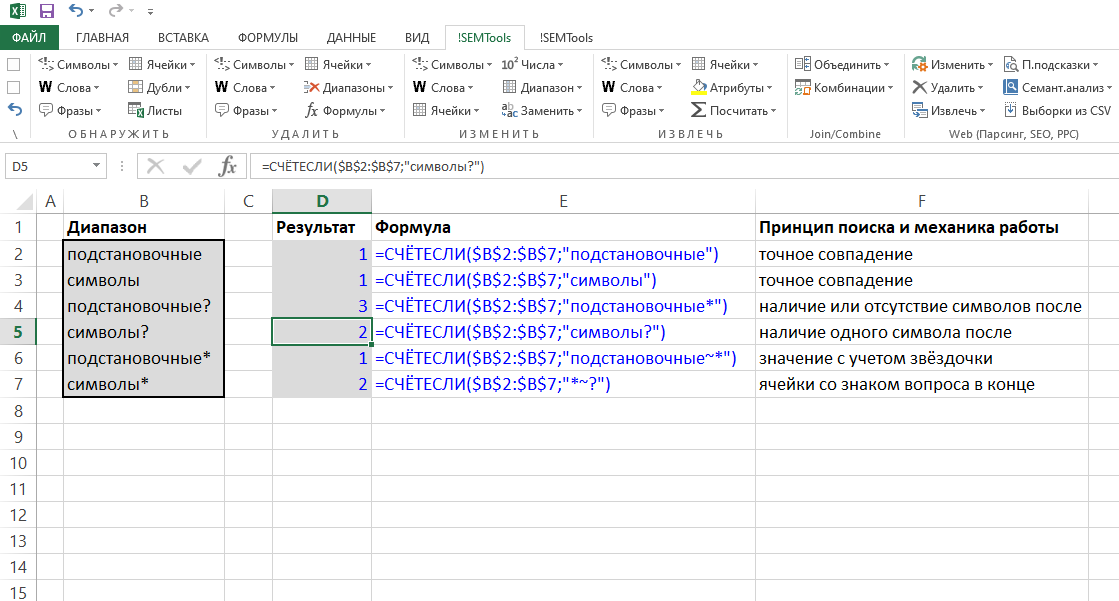Open Фразы dropdown in УДАЛИТЬ group
1119x601 pixels.
click(x=246, y=111)
